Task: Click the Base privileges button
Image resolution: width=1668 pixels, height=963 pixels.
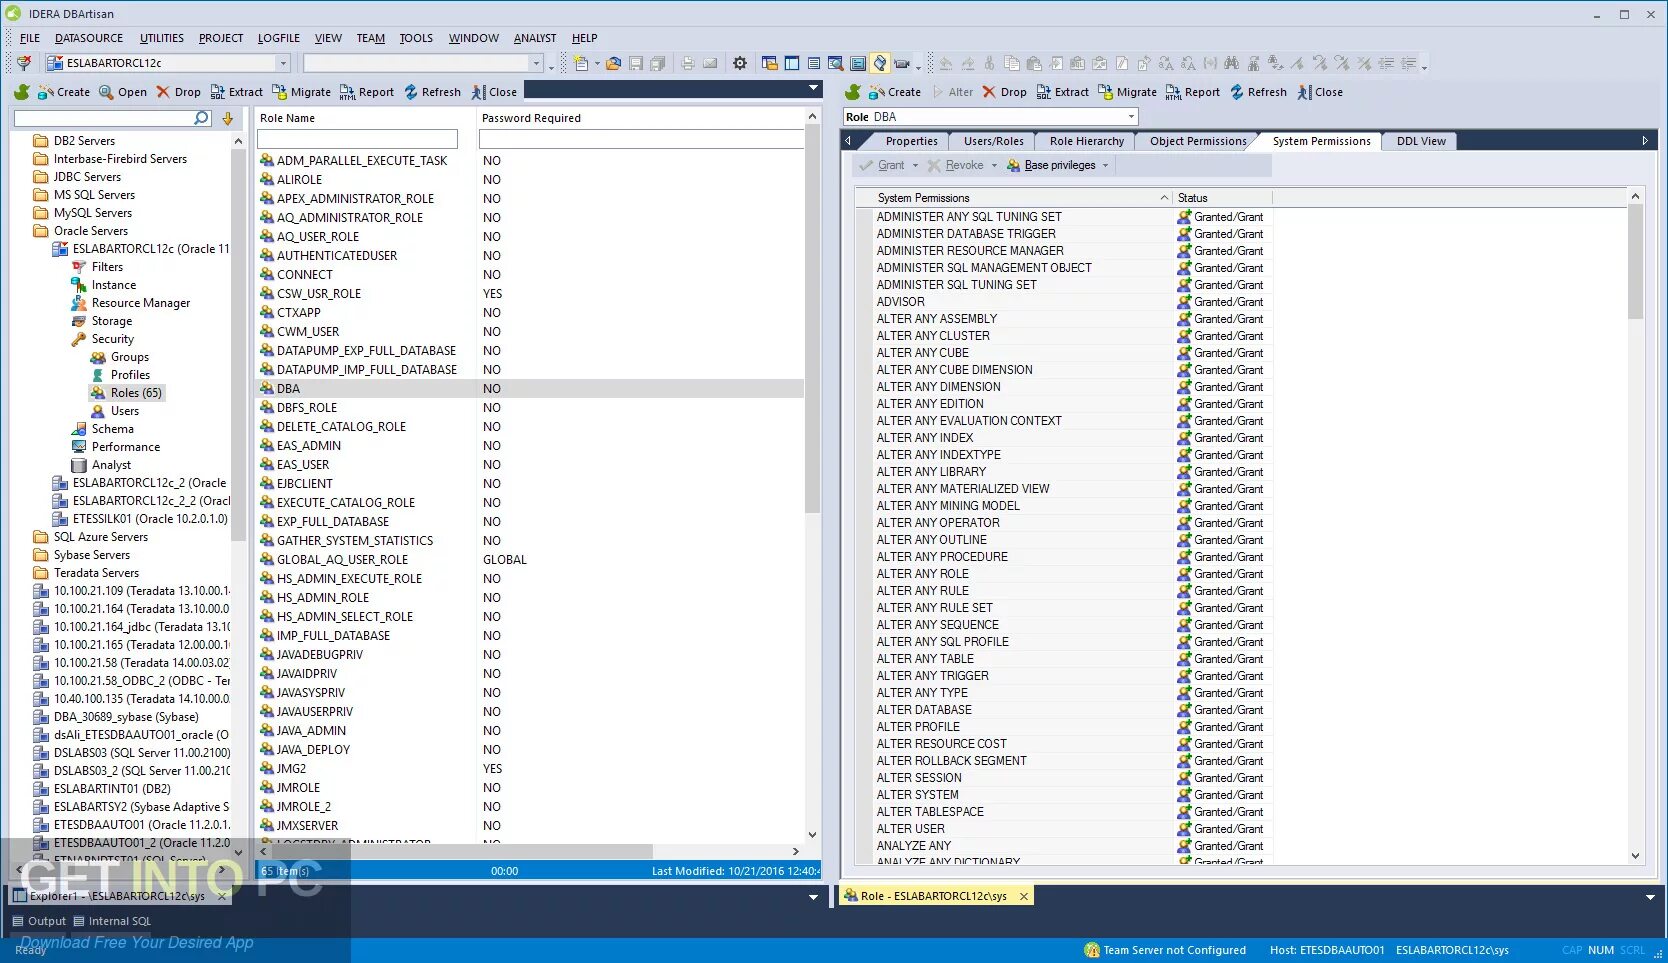Action: tap(1051, 166)
